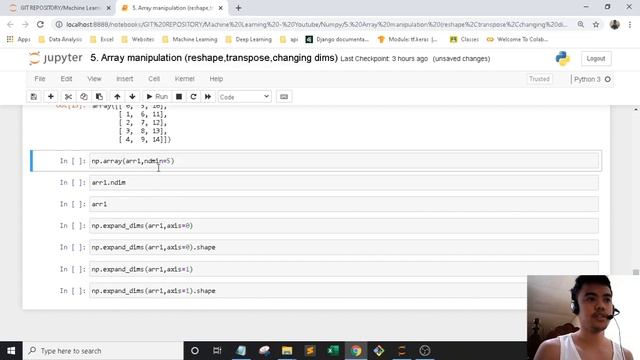Viewport: 640px width, 360px height.
Task: Cut selected cells with the scissors icon
Action: pyautogui.click(x=68, y=97)
